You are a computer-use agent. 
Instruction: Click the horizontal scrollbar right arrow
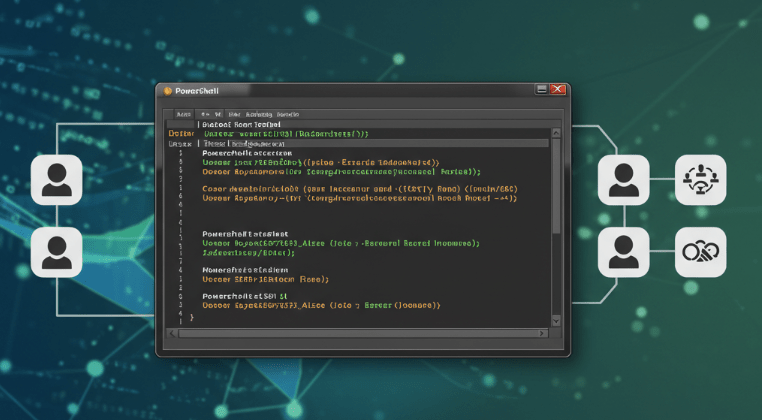tap(543, 333)
